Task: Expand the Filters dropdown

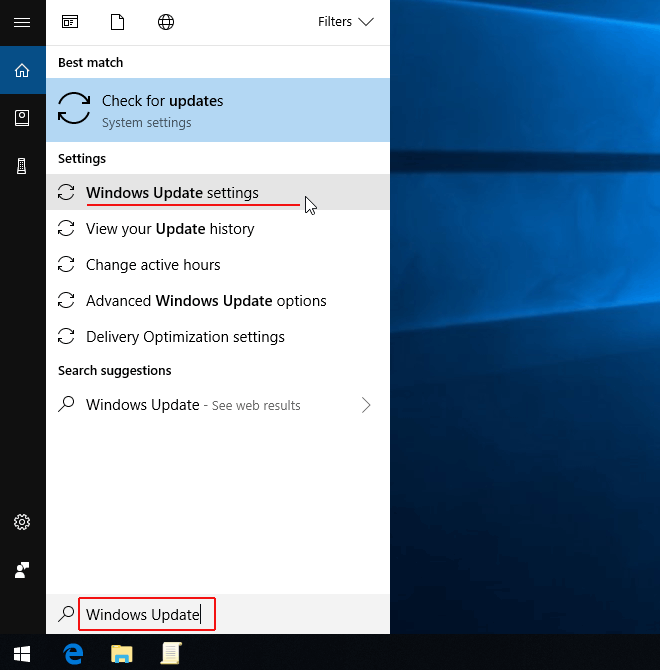Action: tap(346, 22)
